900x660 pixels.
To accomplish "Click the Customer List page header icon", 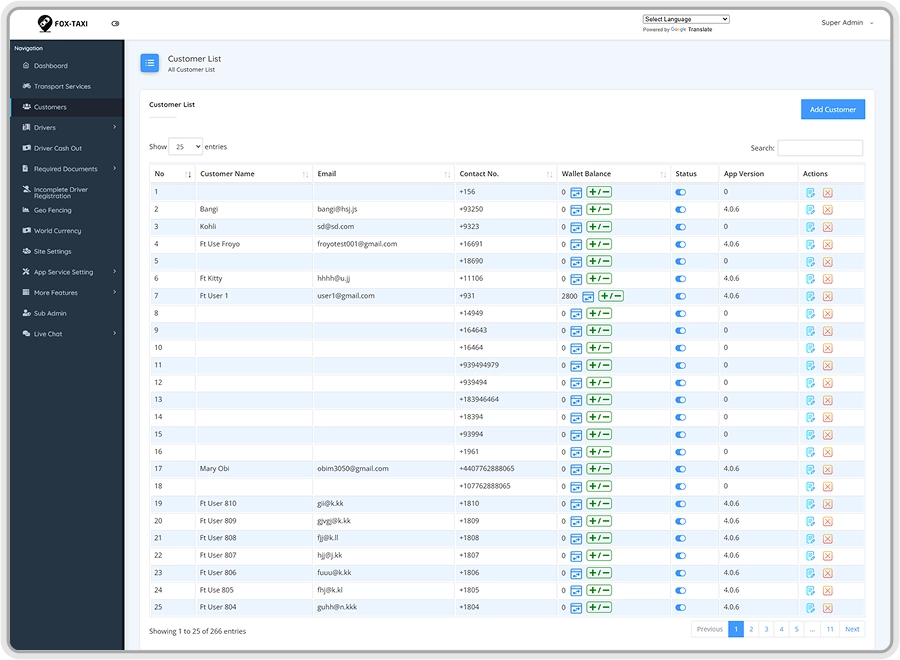I will click(150, 63).
